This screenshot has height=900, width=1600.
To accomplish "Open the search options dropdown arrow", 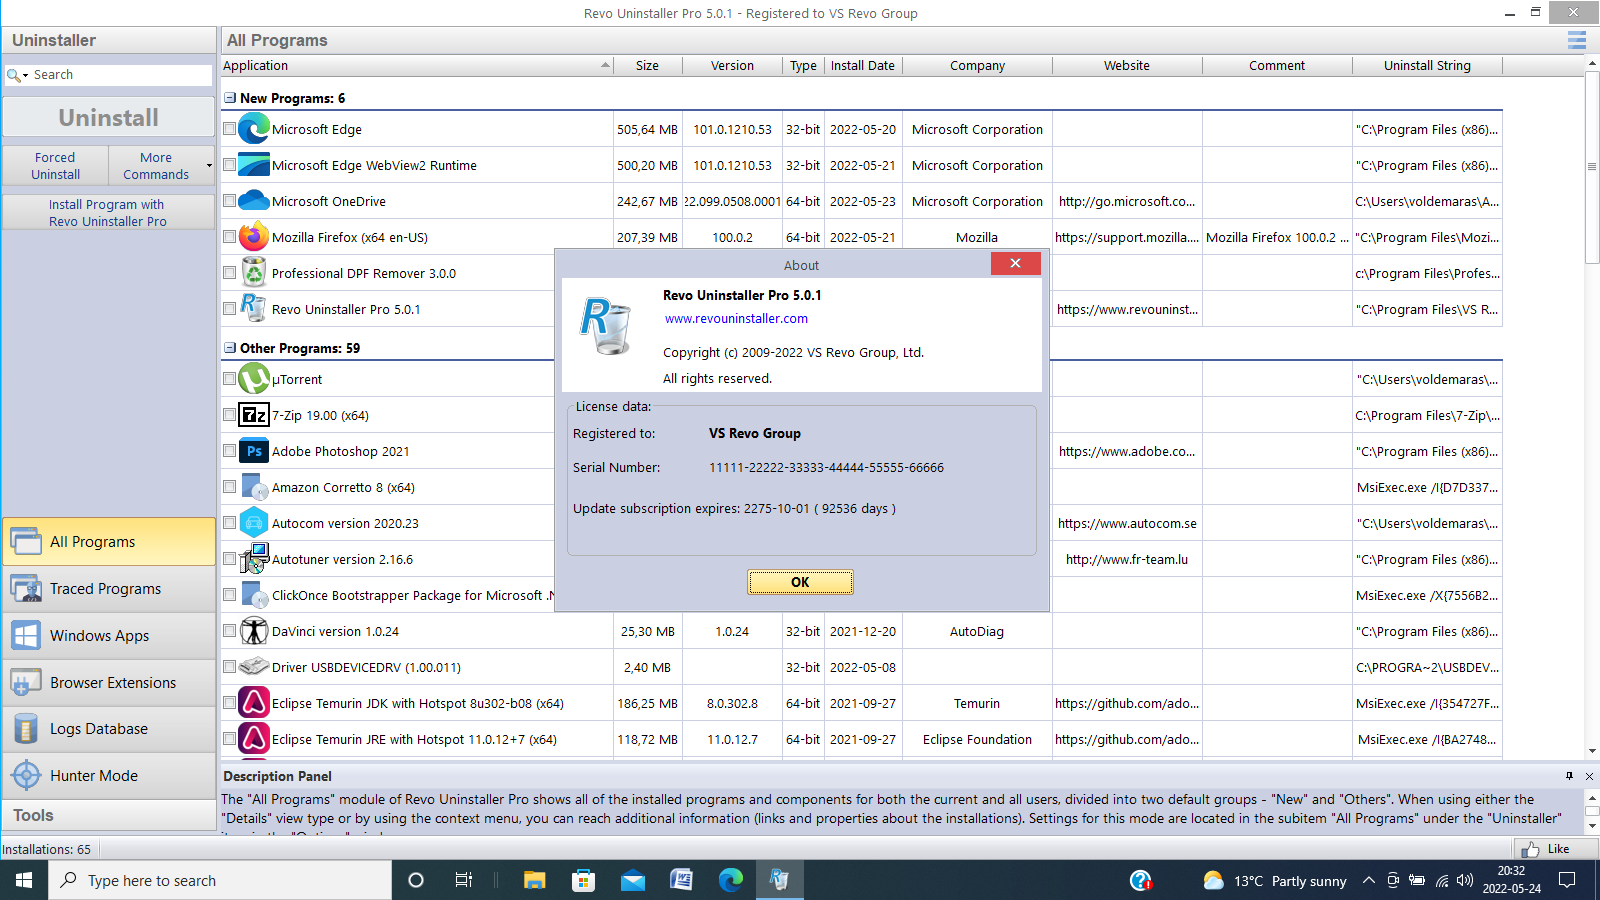I will click(25, 76).
